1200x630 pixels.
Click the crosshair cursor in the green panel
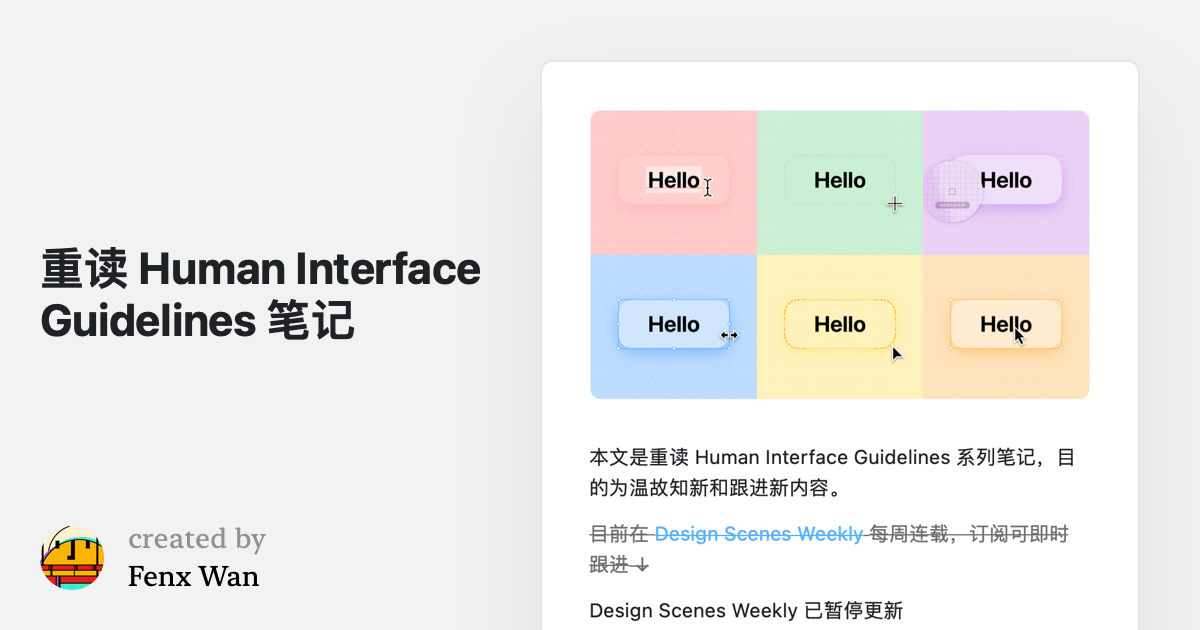(895, 204)
